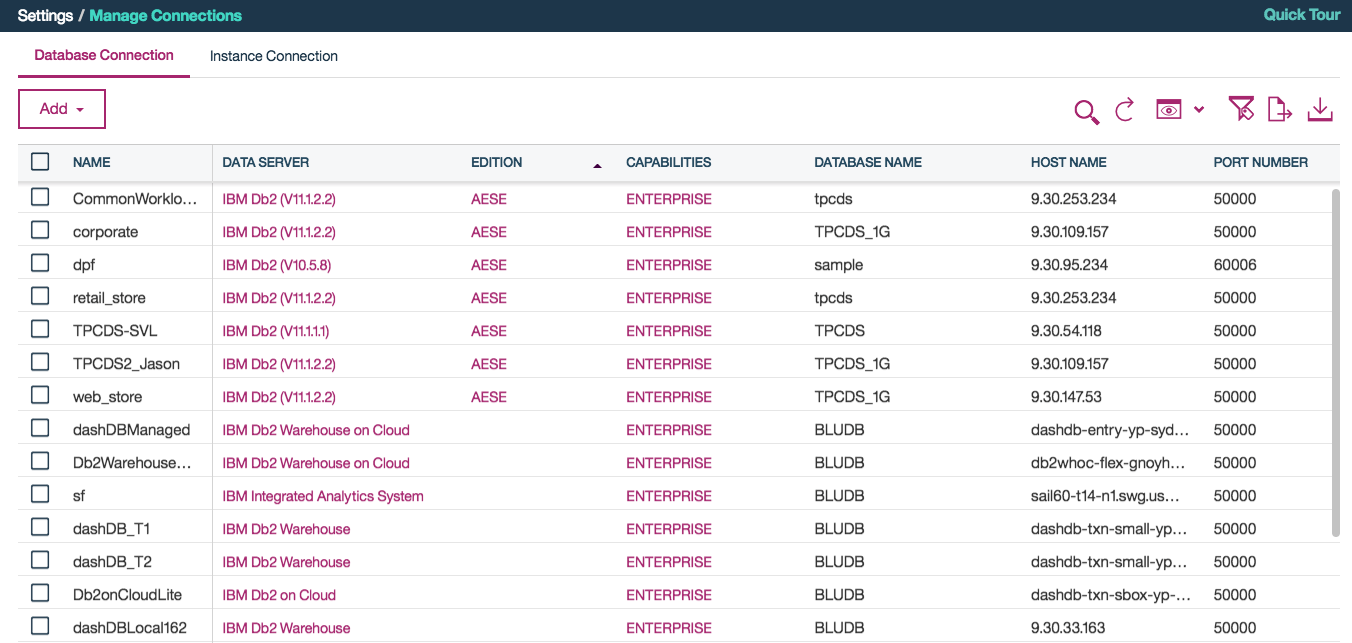This screenshot has height=643, width=1352.
Task: Click host name 9.30.33.163
Action: pyautogui.click(x=1069, y=628)
